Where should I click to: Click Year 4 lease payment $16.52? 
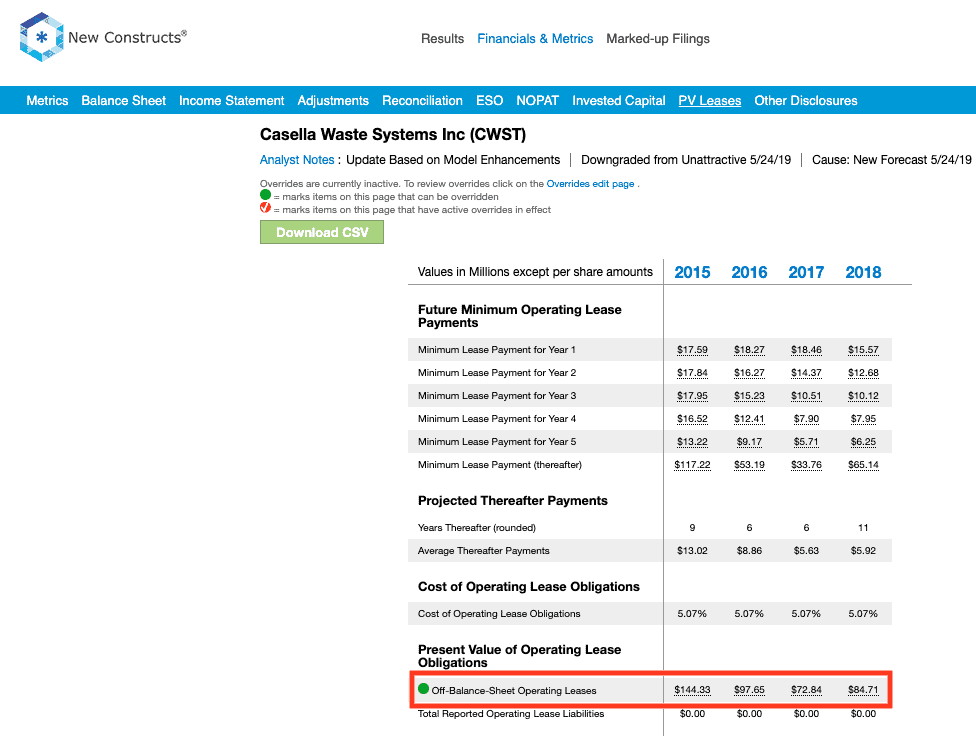[x=692, y=419]
